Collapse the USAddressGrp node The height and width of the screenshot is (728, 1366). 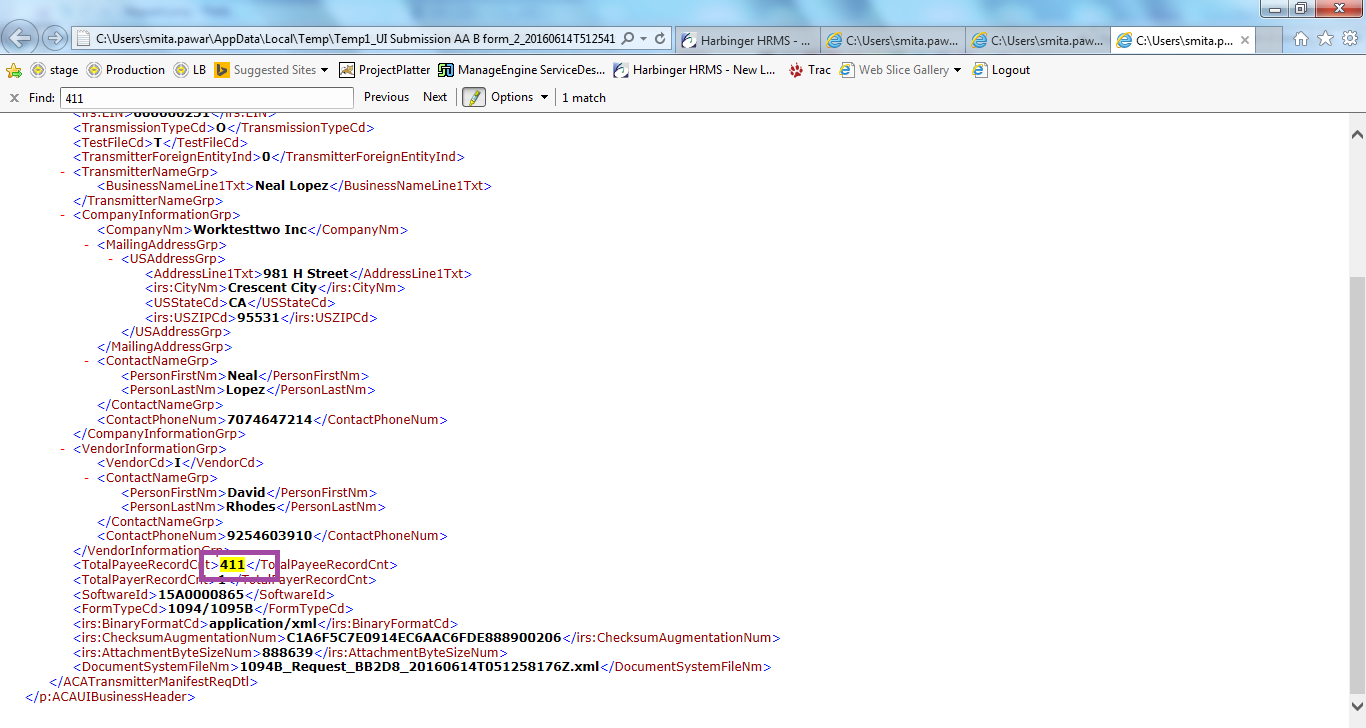(x=110, y=258)
